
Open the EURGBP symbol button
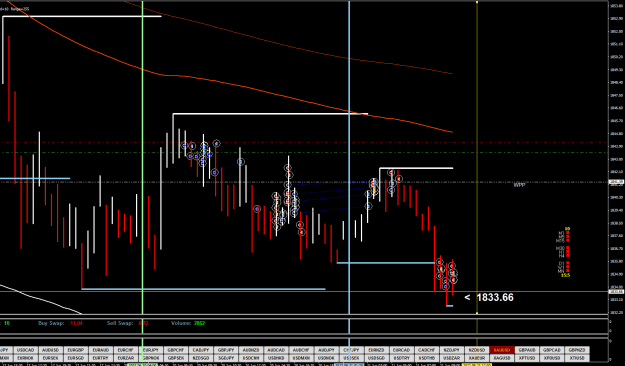(x=76, y=350)
